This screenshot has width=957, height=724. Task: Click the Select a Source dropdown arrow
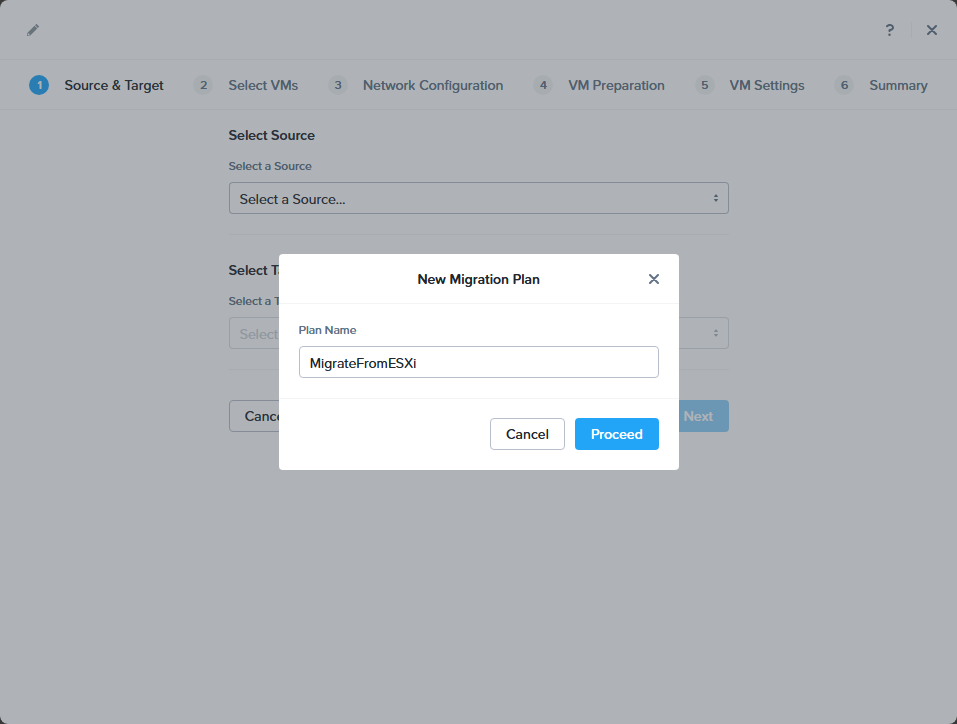[716, 198]
